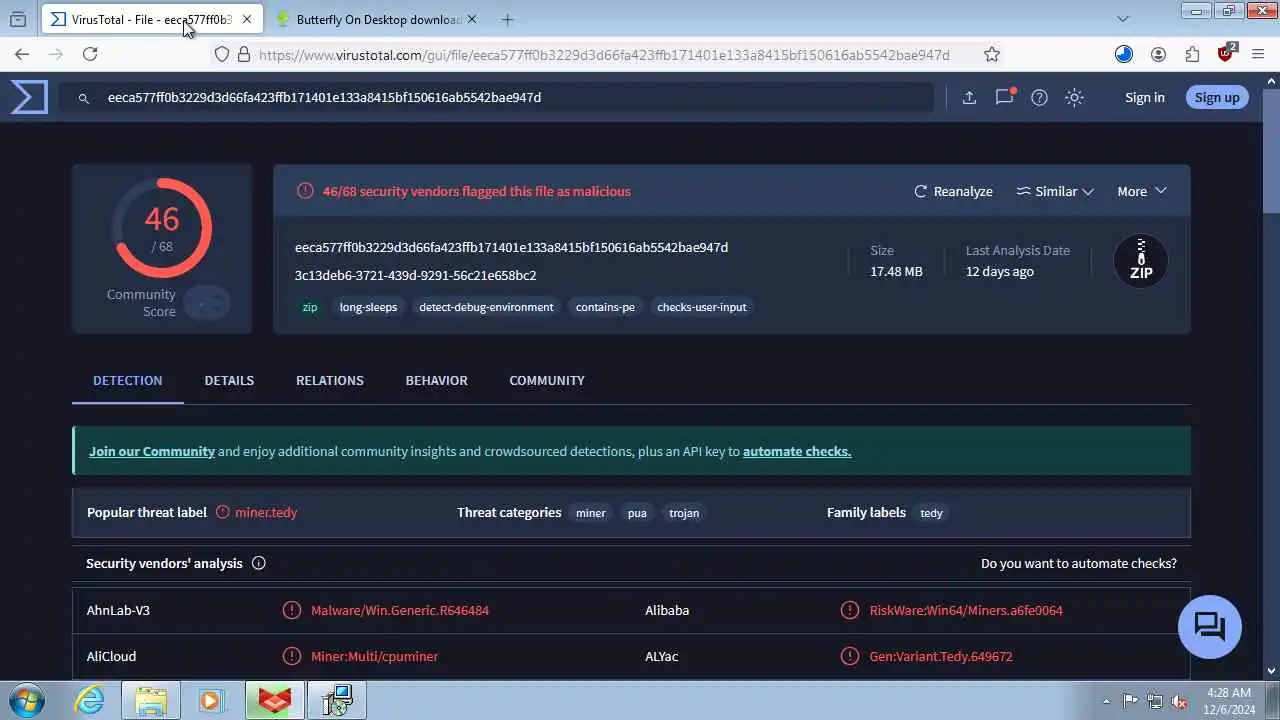The width and height of the screenshot is (1280, 720).
Task: Open the automate checks link
Action: [x=797, y=451]
